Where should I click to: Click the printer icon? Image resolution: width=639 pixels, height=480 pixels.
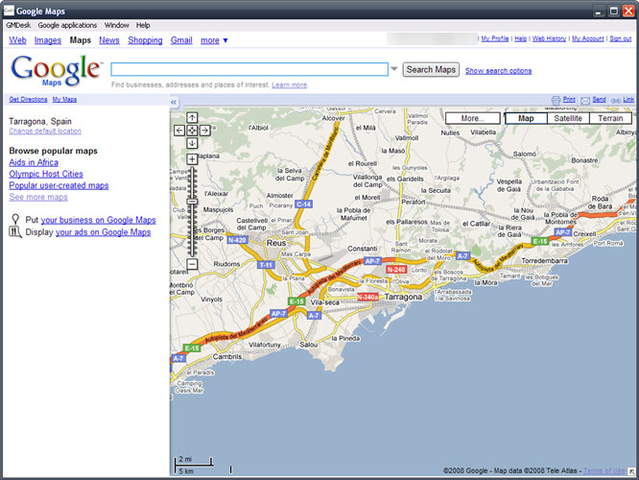556,100
